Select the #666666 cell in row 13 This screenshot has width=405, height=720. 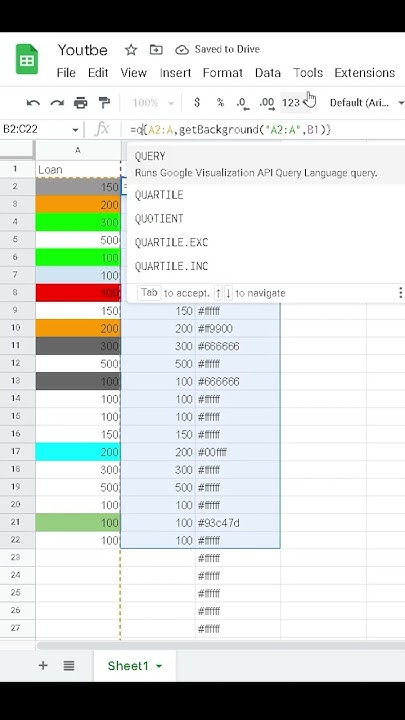238,382
